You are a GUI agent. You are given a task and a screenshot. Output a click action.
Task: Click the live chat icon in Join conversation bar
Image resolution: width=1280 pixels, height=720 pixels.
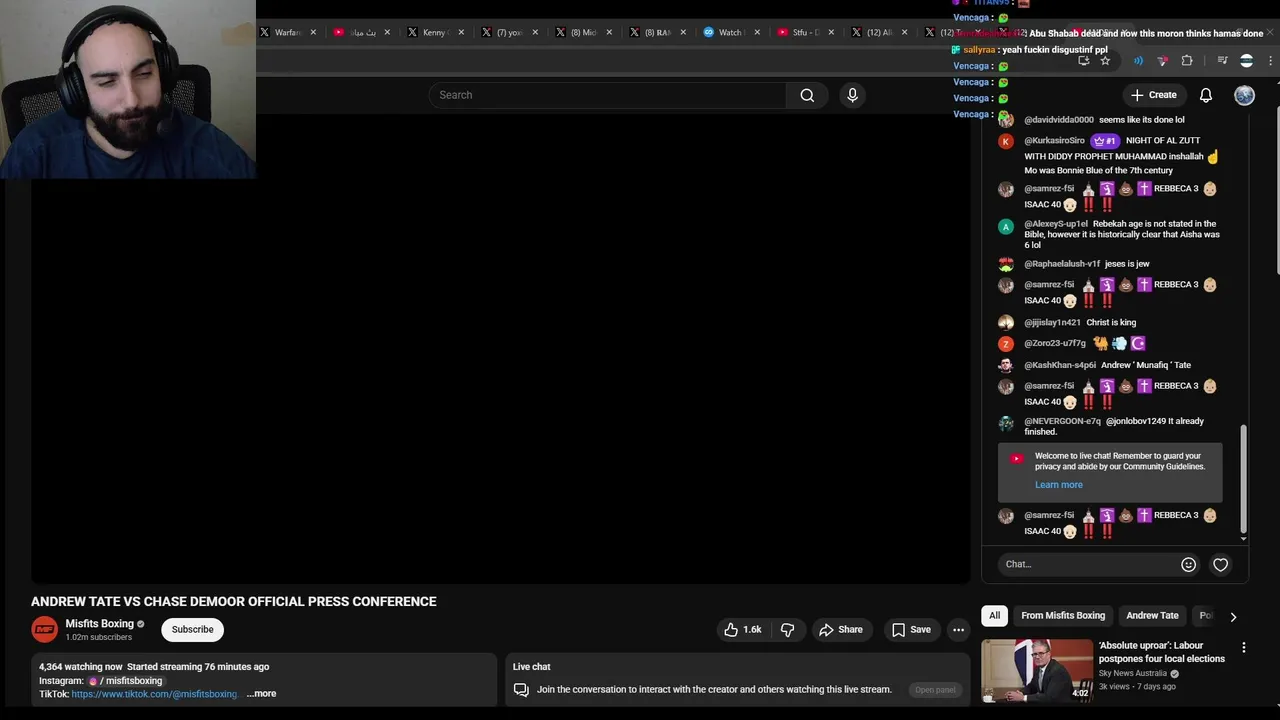[x=521, y=690]
